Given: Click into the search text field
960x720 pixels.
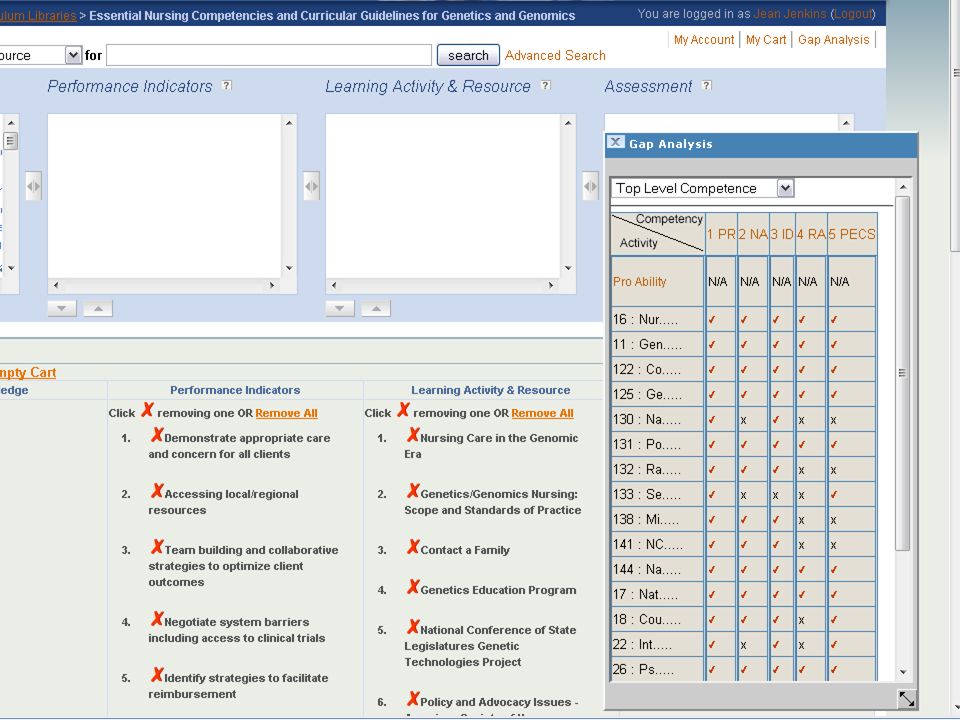Looking at the screenshot, I should coord(269,55).
